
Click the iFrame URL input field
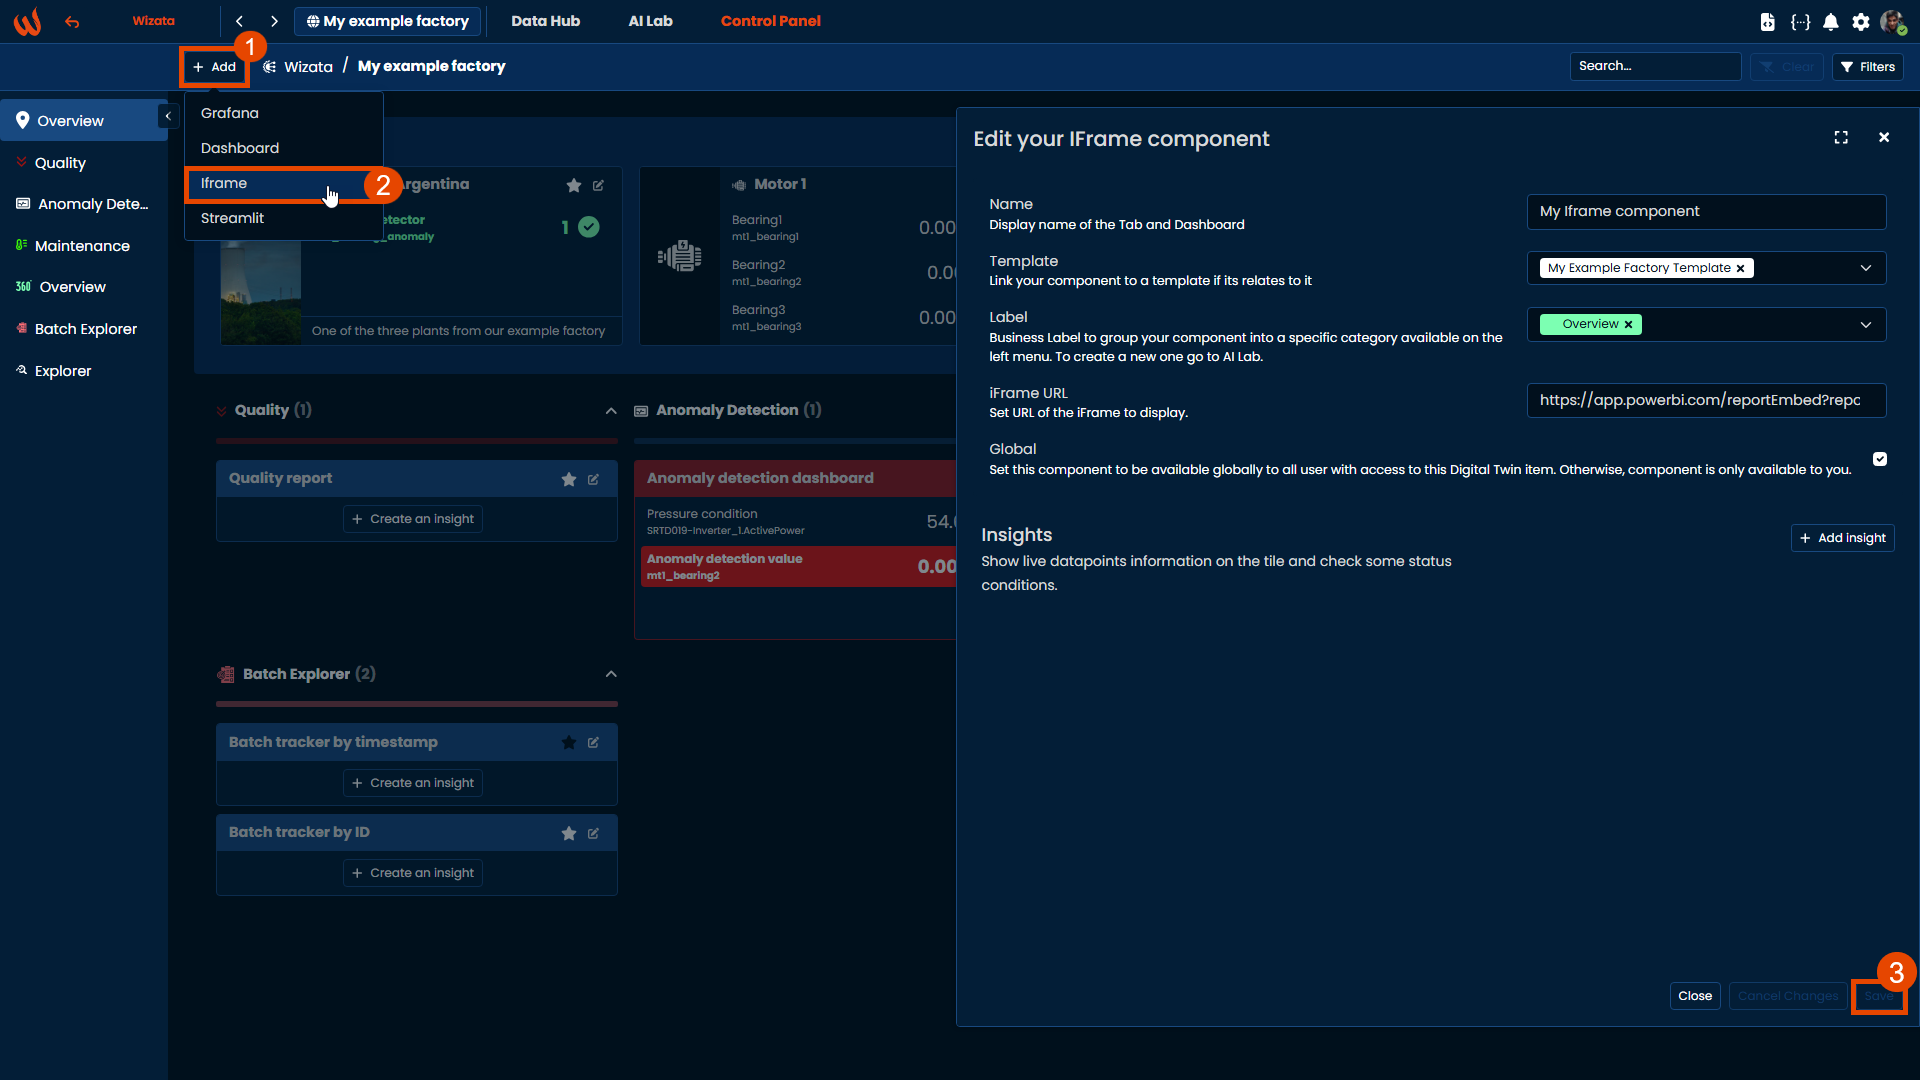click(1705, 400)
